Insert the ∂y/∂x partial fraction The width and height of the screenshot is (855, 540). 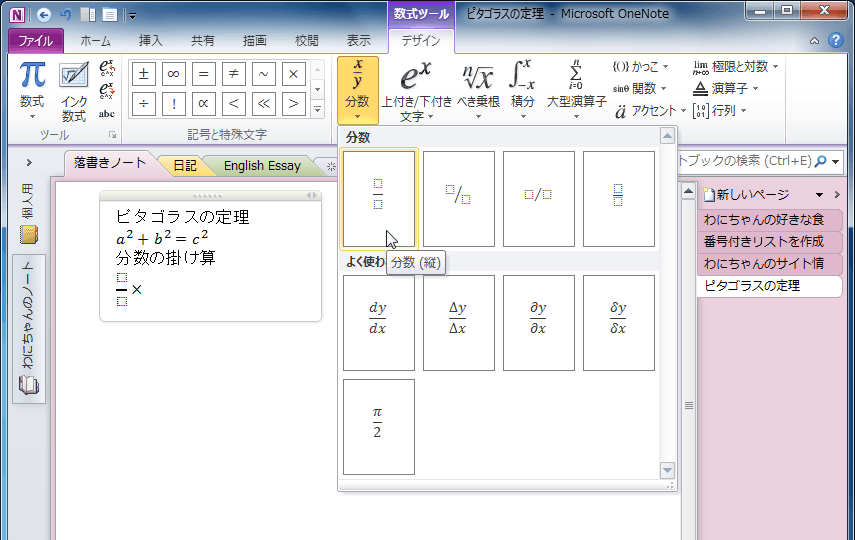tap(539, 323)
